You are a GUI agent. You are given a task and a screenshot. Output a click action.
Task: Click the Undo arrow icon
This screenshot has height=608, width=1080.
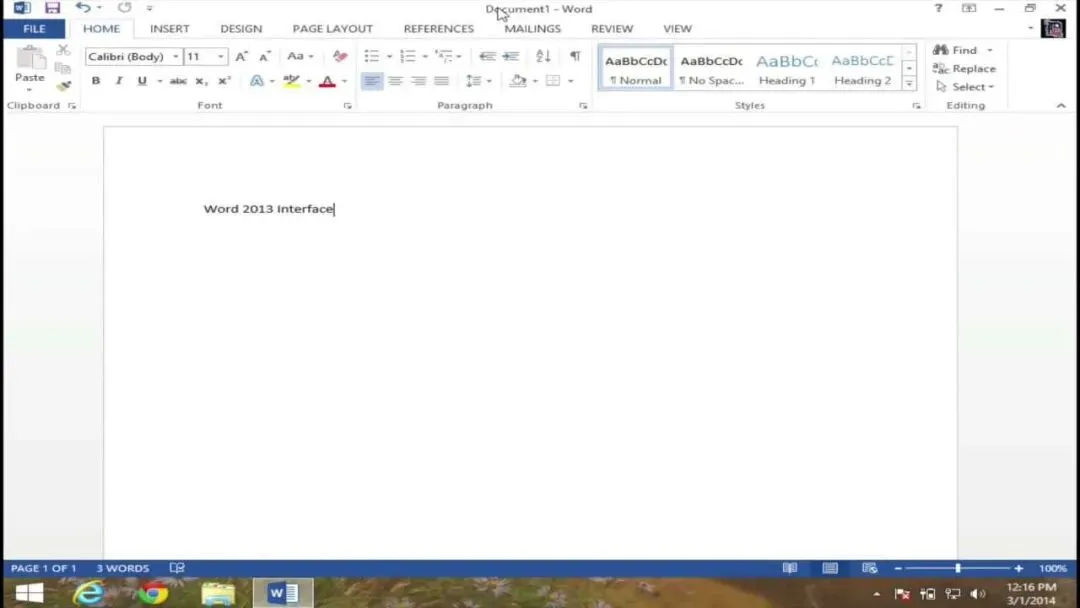click(83, 8)
